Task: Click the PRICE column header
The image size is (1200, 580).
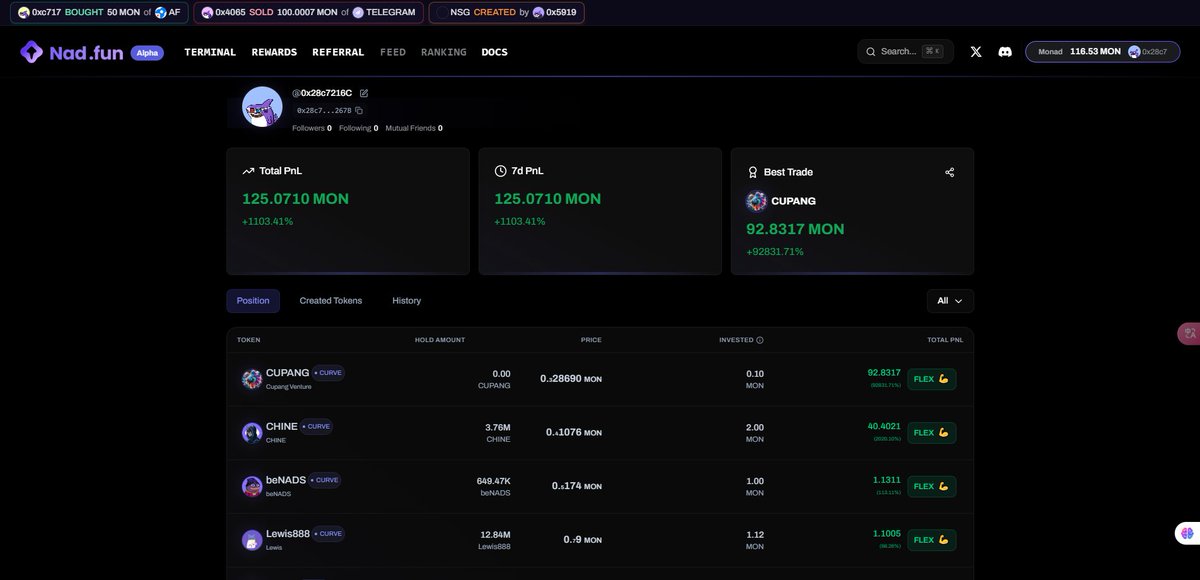Action: [x=591, y=340]
